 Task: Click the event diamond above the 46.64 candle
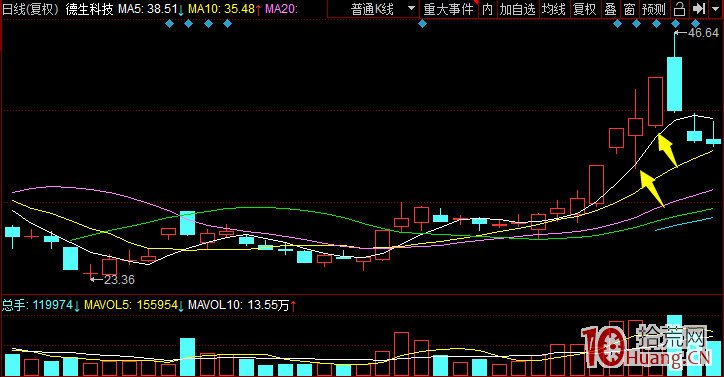click(x=676, y=24)
